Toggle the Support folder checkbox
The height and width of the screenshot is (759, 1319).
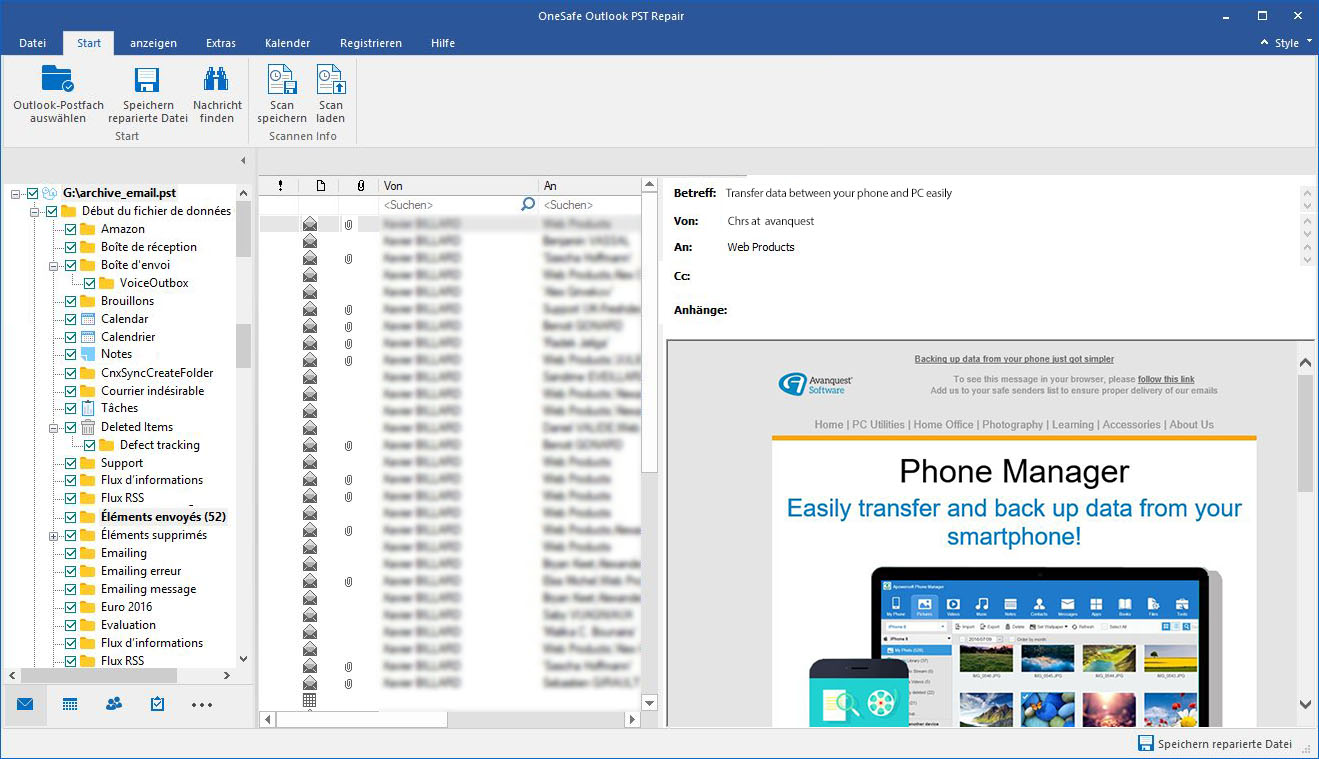pos(71,463)
